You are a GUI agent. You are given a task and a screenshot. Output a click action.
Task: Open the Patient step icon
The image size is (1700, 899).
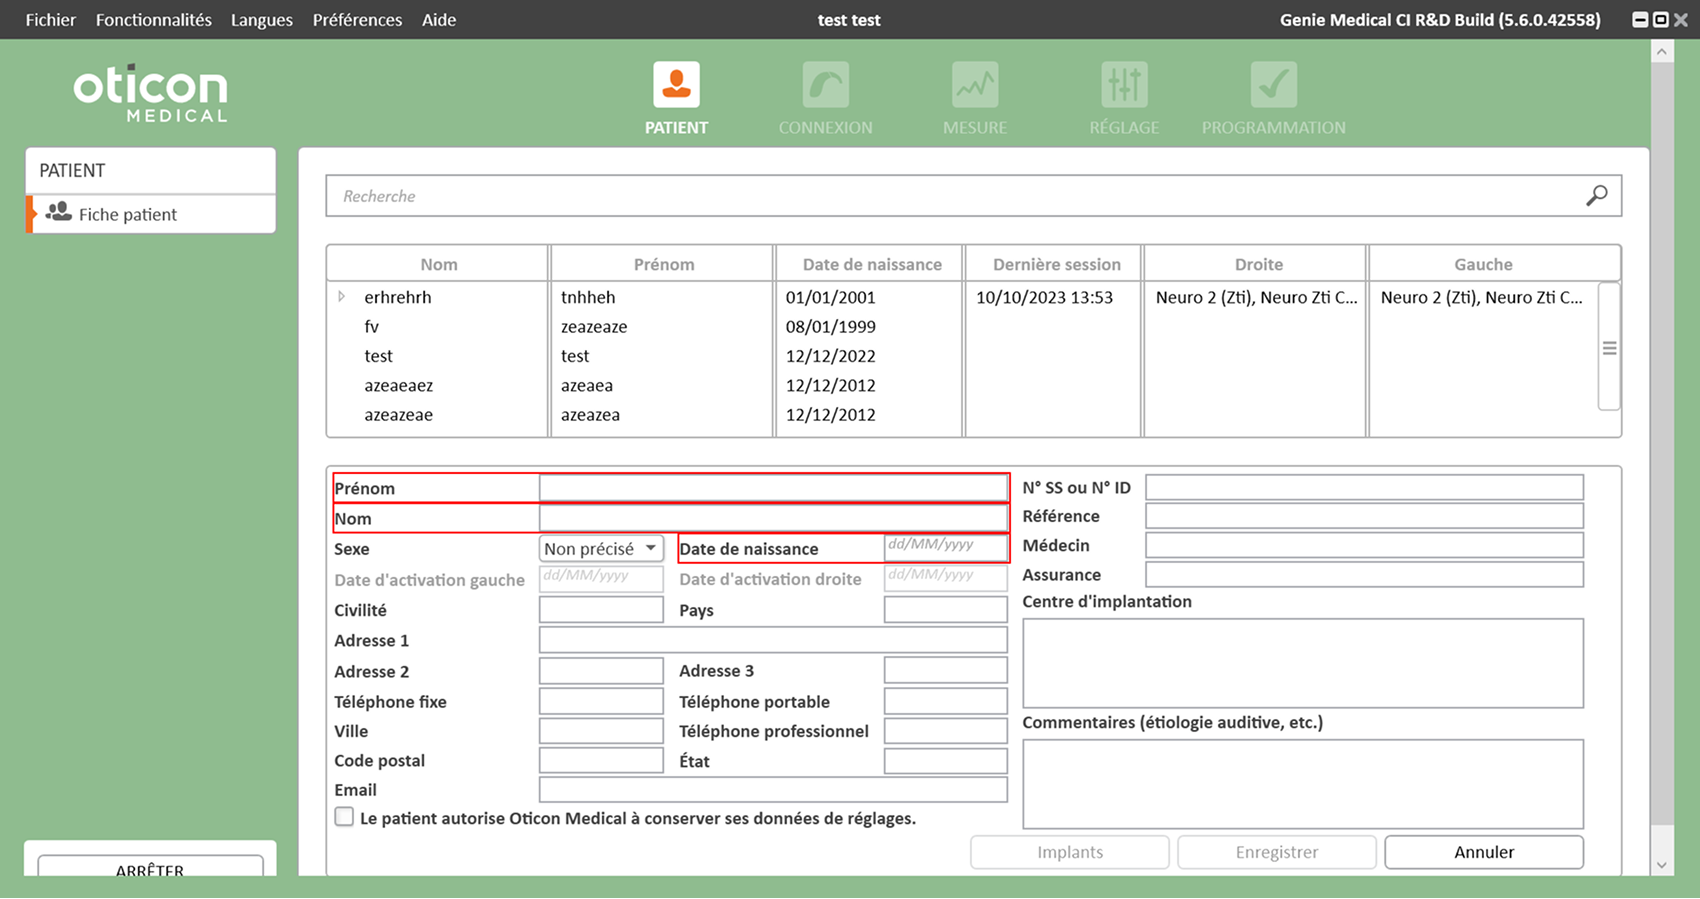coord(676,85)
